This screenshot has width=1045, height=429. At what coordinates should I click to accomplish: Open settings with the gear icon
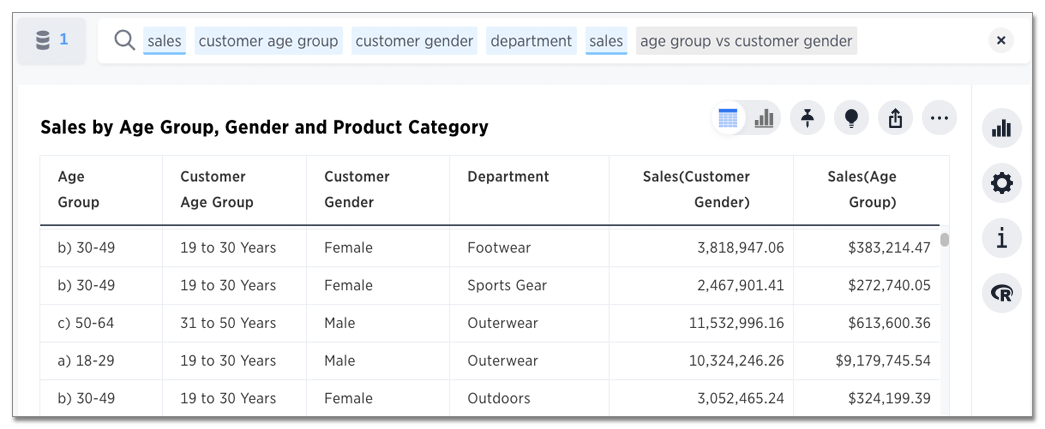(1001, 183)
